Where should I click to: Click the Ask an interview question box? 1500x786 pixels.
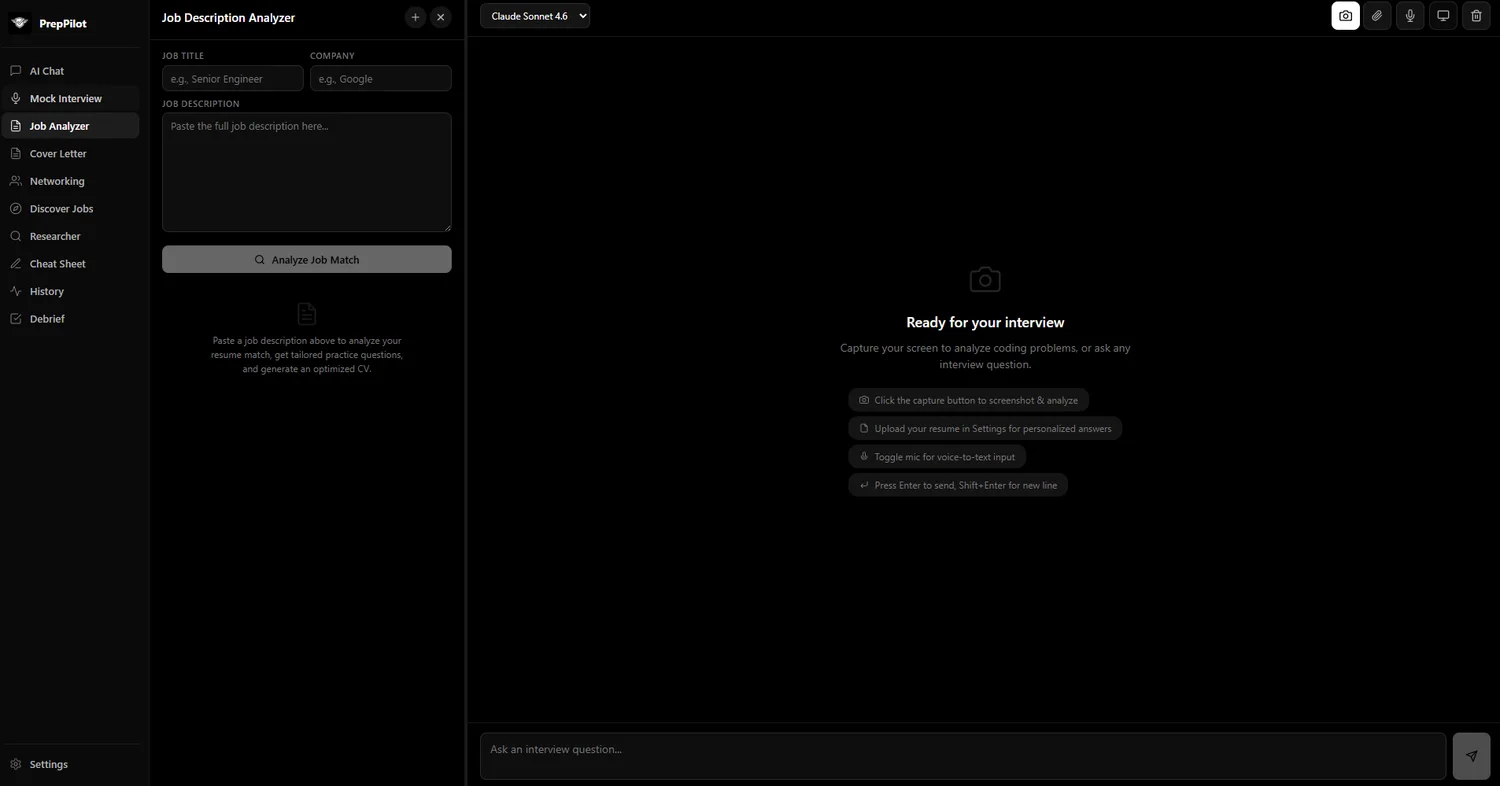click(962, 756)
